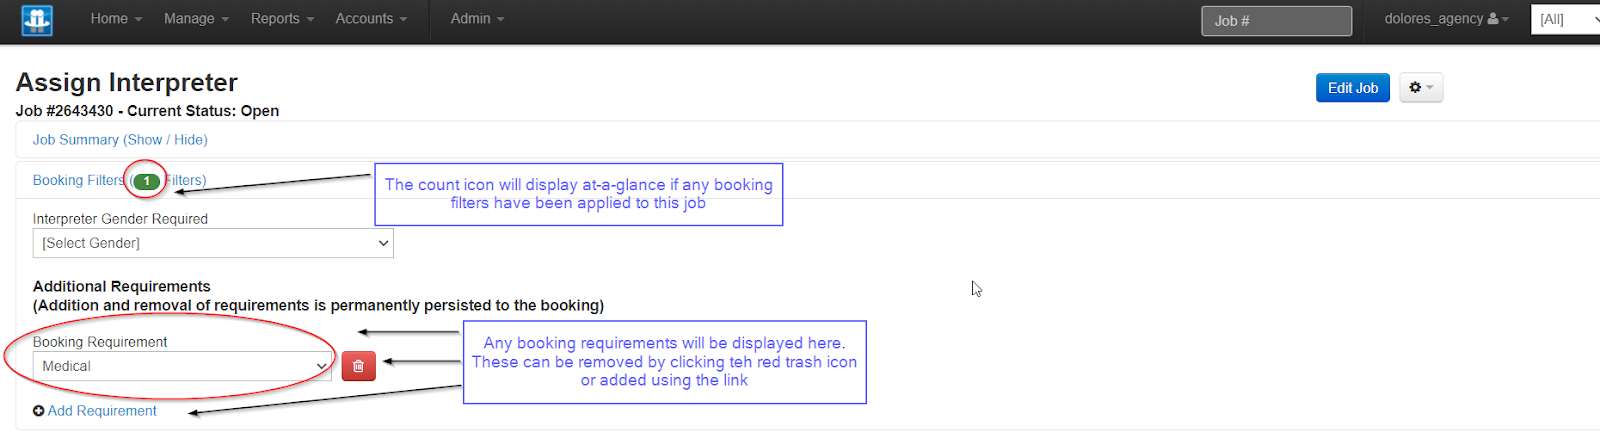The image size is (1600, 432).
Task: Open the Home menu
Action: [116, 19]
